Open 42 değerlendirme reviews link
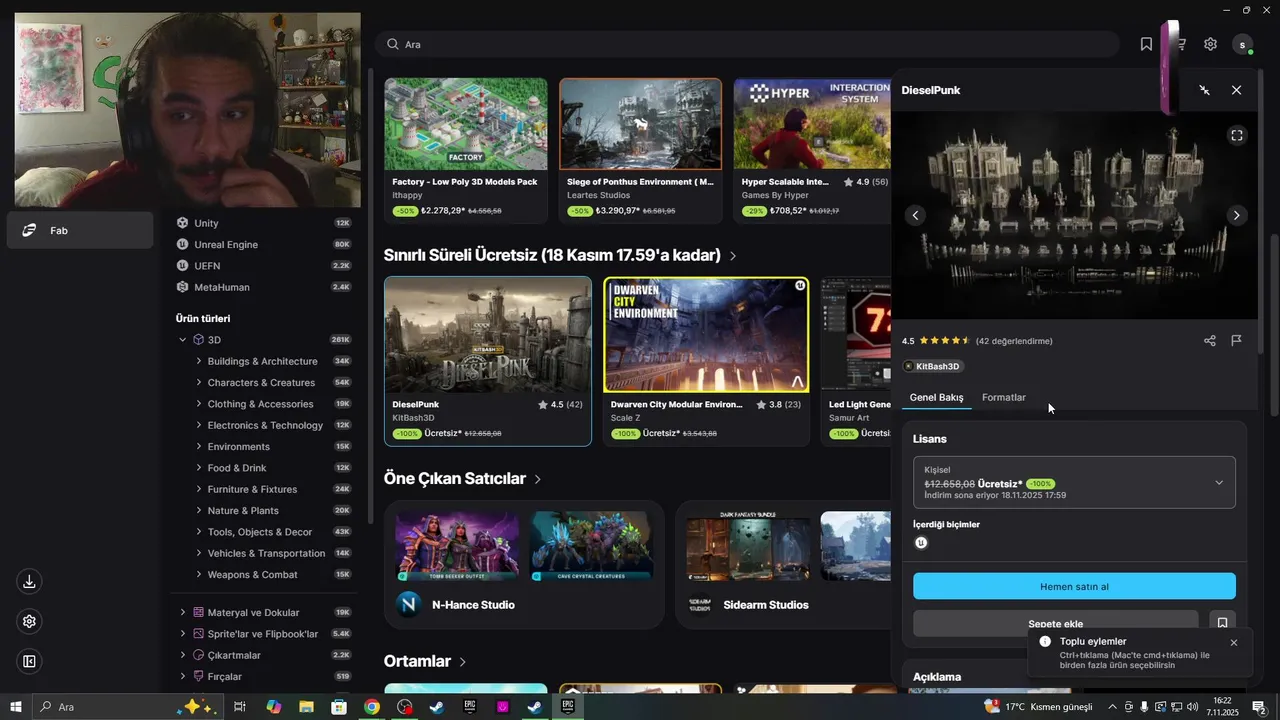1280x720 pixels. pyautogui.click(x=1014, y=341)
